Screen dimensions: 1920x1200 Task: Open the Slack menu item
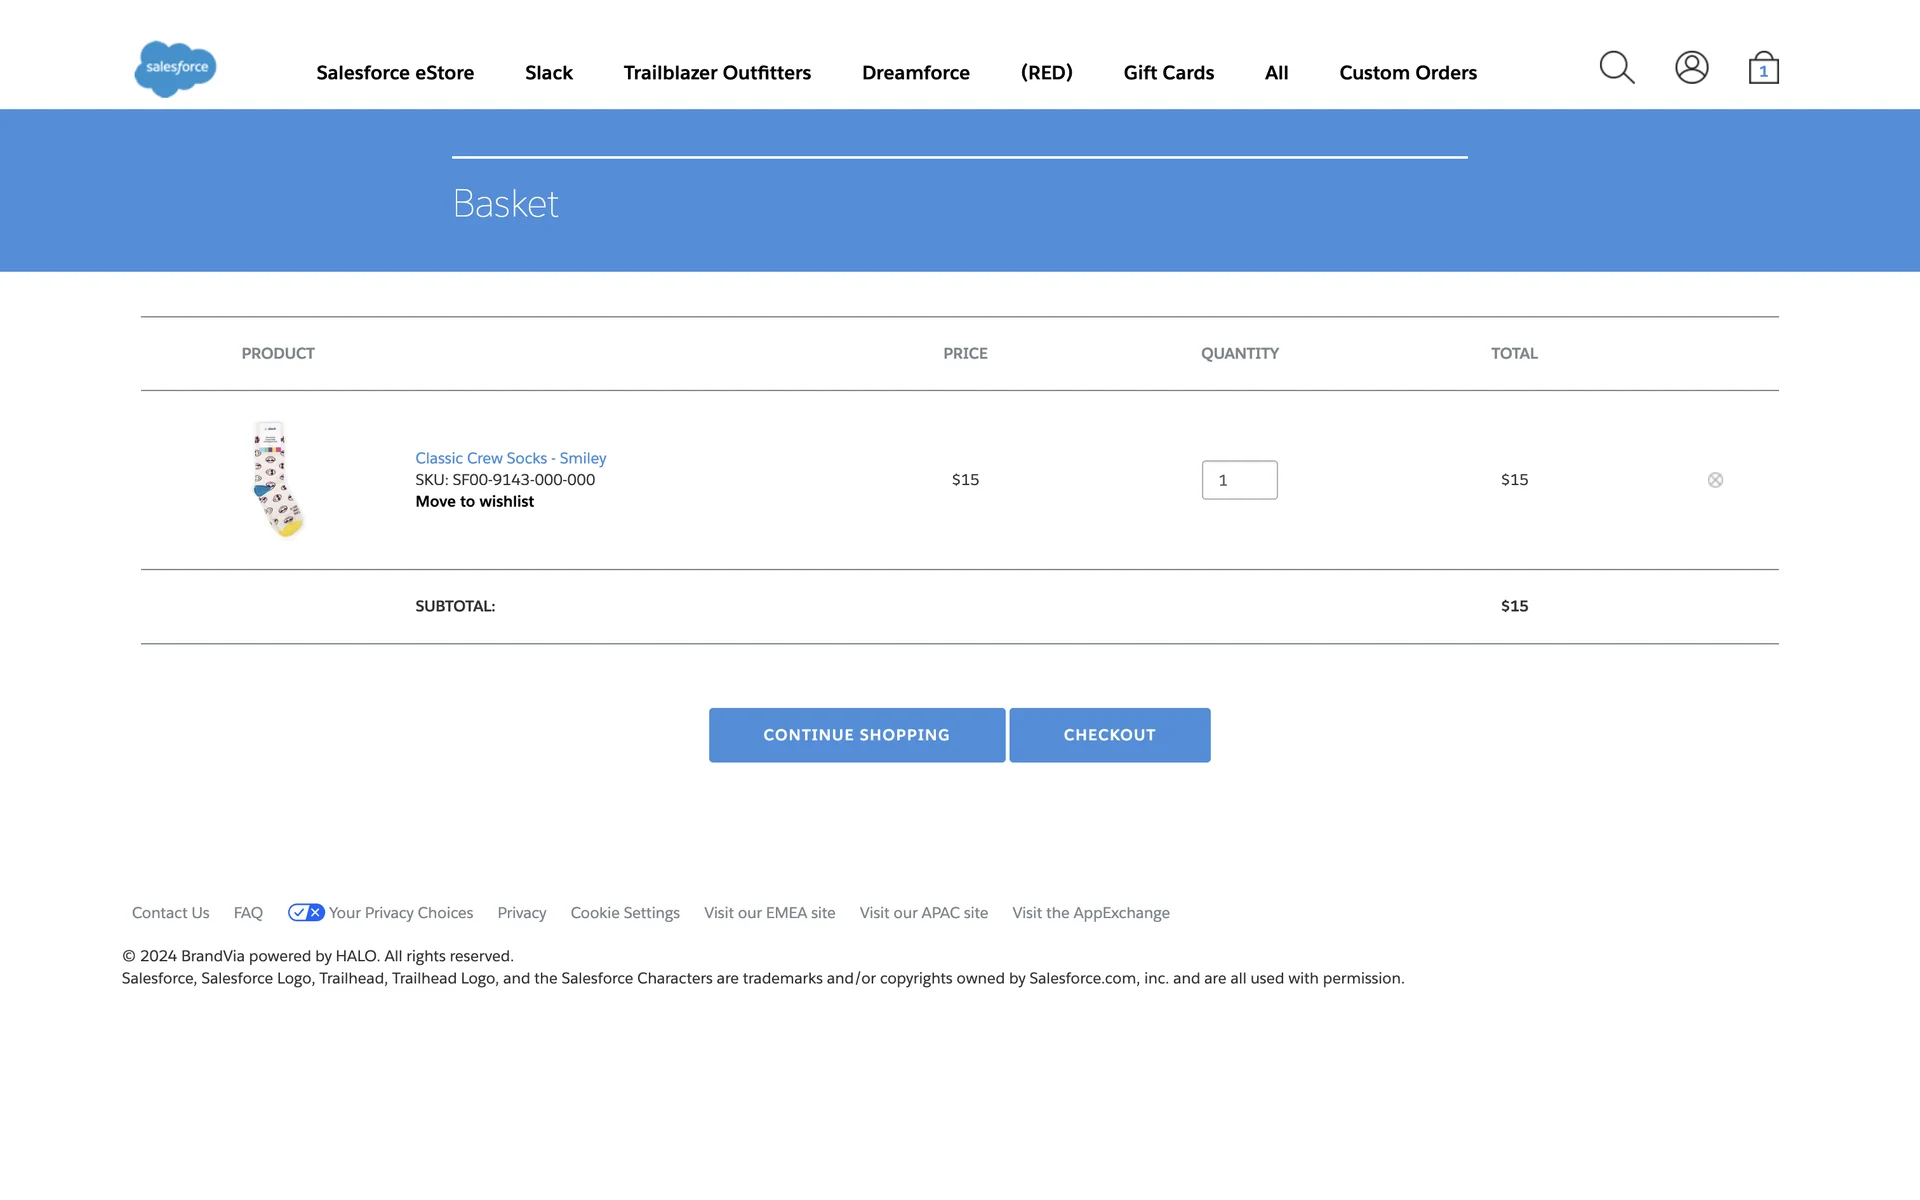point(548,73)
